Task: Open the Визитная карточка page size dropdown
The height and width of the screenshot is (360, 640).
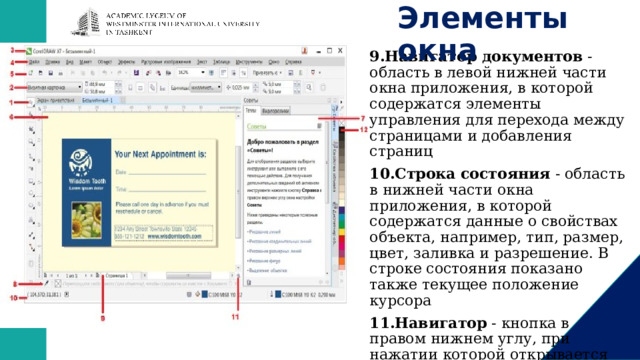Action: (x=55, y=87)
